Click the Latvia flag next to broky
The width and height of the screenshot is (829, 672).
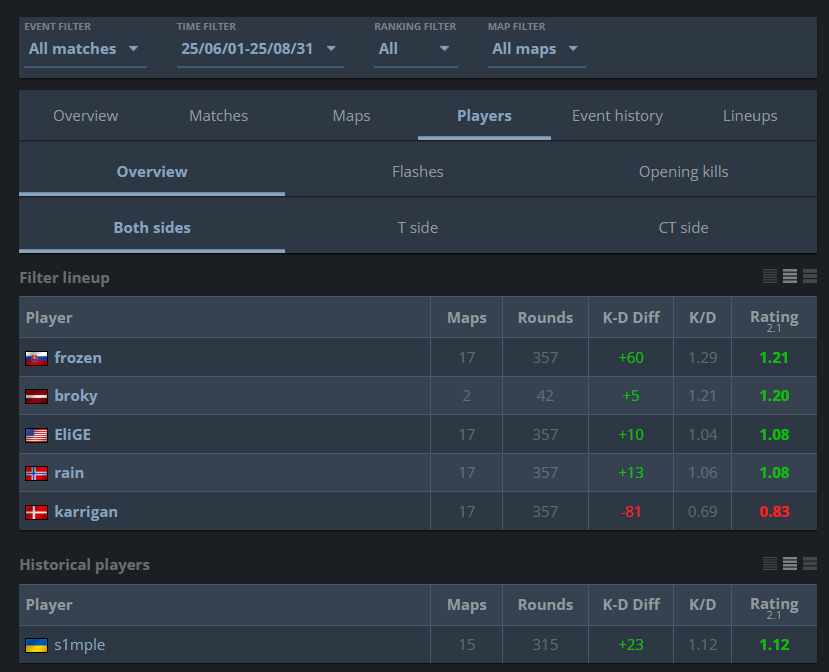point(36,397)
